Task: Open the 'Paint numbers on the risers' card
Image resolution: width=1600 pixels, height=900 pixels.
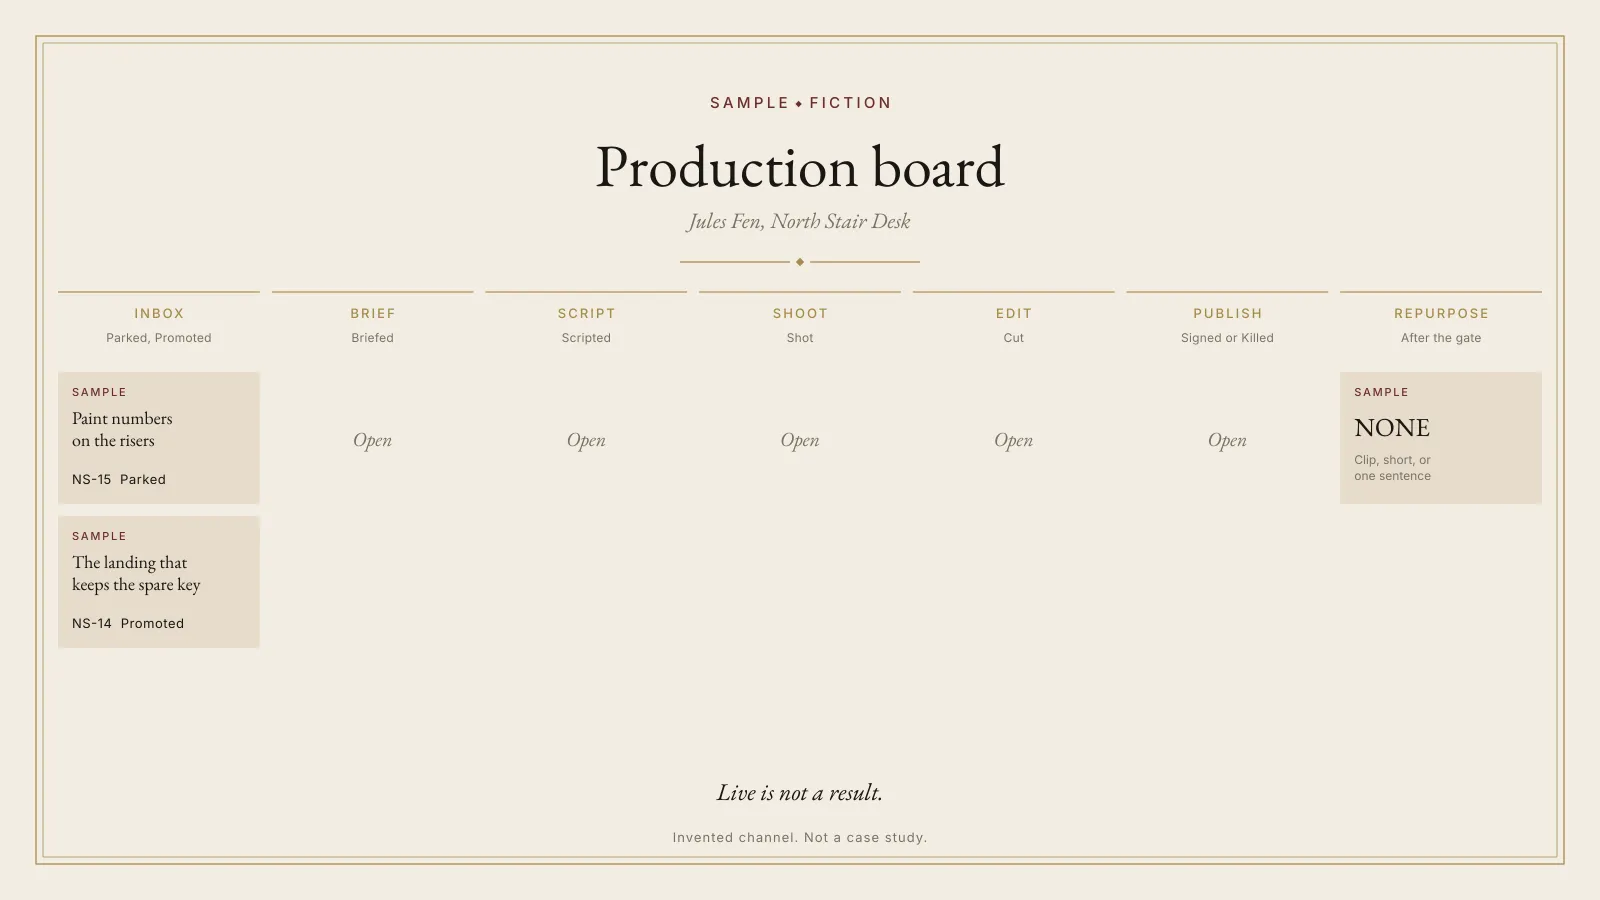Action: coord(159,438)
